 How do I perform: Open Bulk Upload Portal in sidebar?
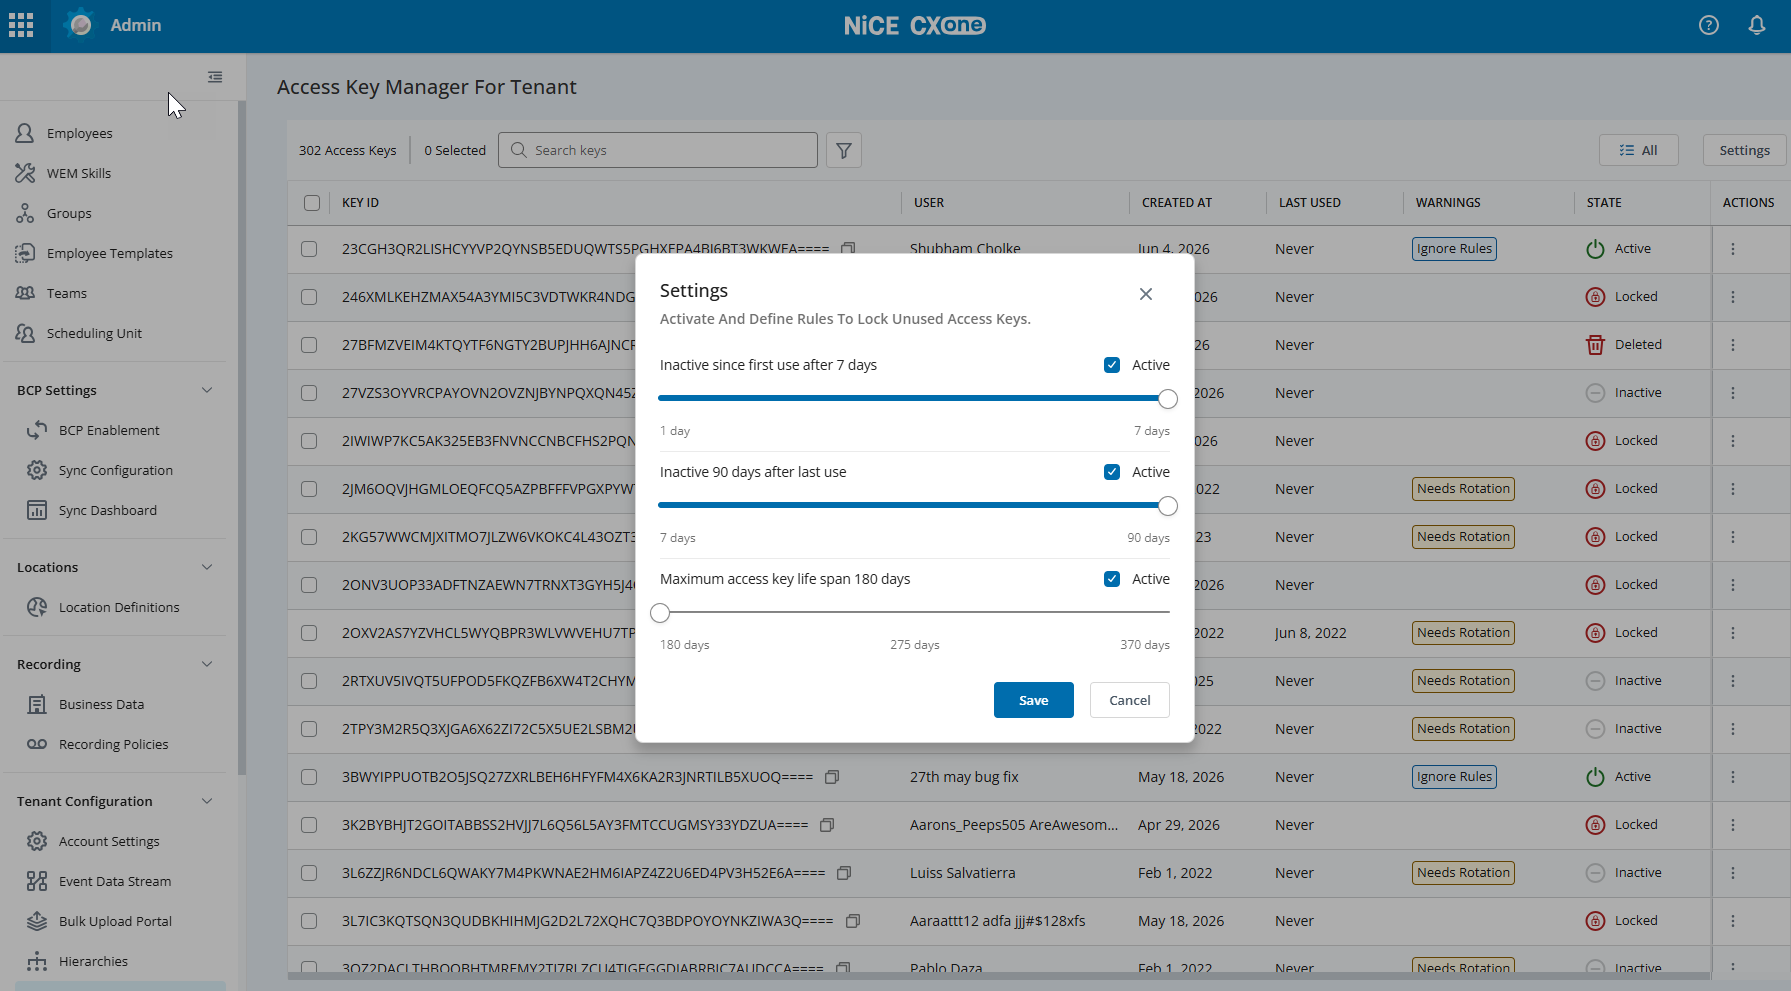tap(115, 921)
